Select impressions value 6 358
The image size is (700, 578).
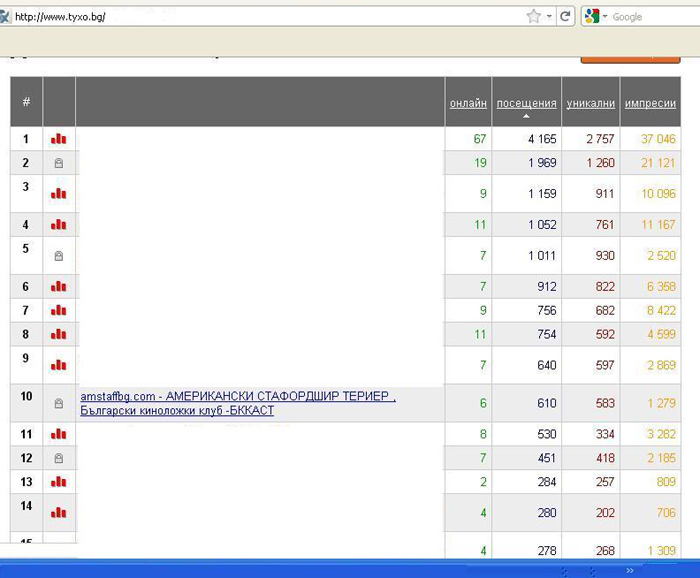(x=661, y=286)
